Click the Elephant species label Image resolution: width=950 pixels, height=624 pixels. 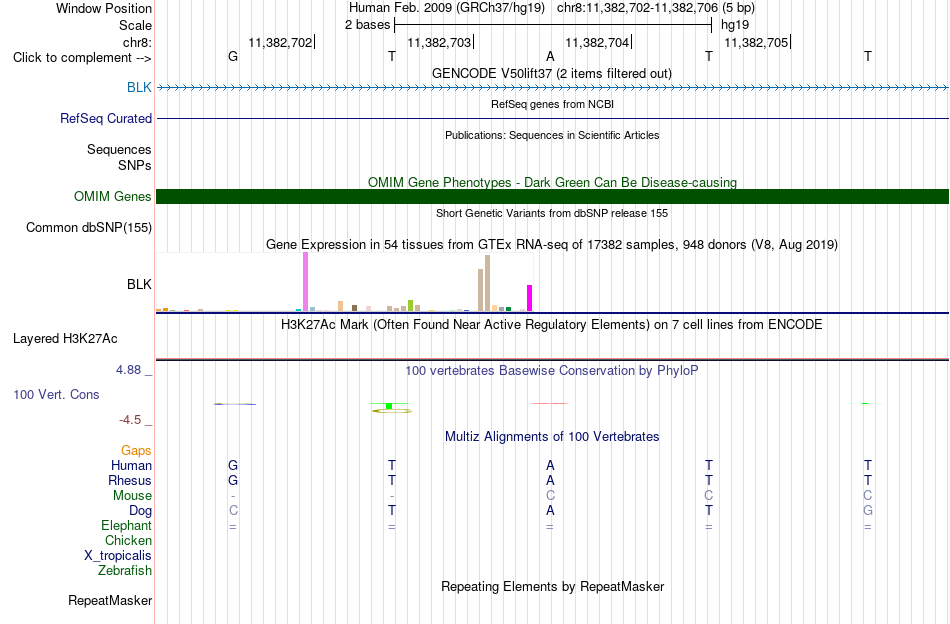pyautogui.click(x=126, y=525)
